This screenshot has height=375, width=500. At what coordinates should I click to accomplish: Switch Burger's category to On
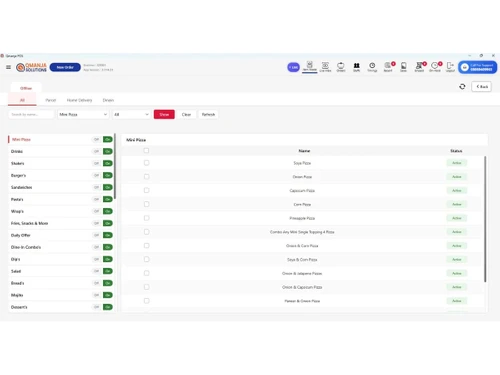(108, 175)
